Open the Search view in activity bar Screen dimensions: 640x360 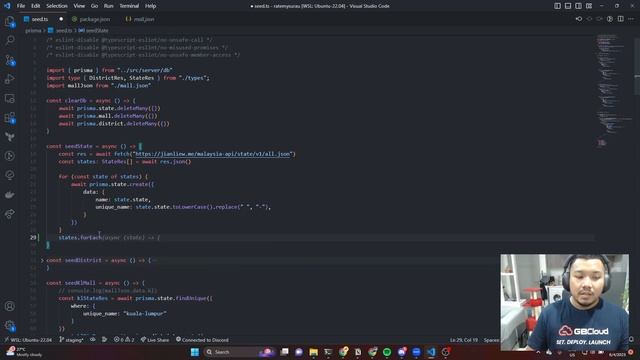[x=10, y=40]
